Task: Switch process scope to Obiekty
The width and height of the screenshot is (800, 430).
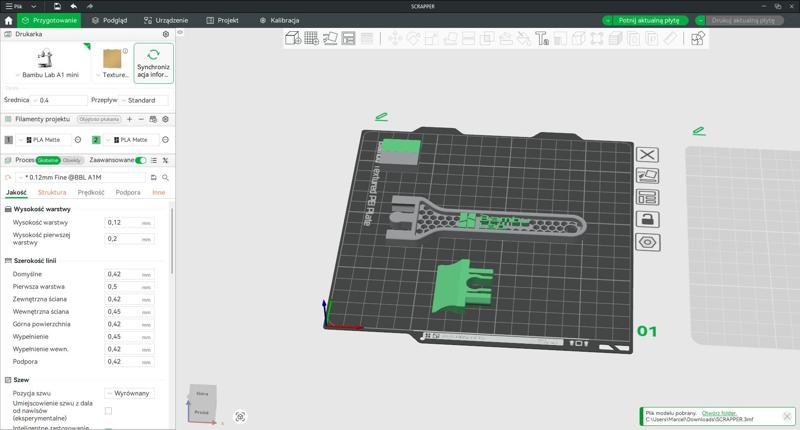Action: tap(71, 160)
